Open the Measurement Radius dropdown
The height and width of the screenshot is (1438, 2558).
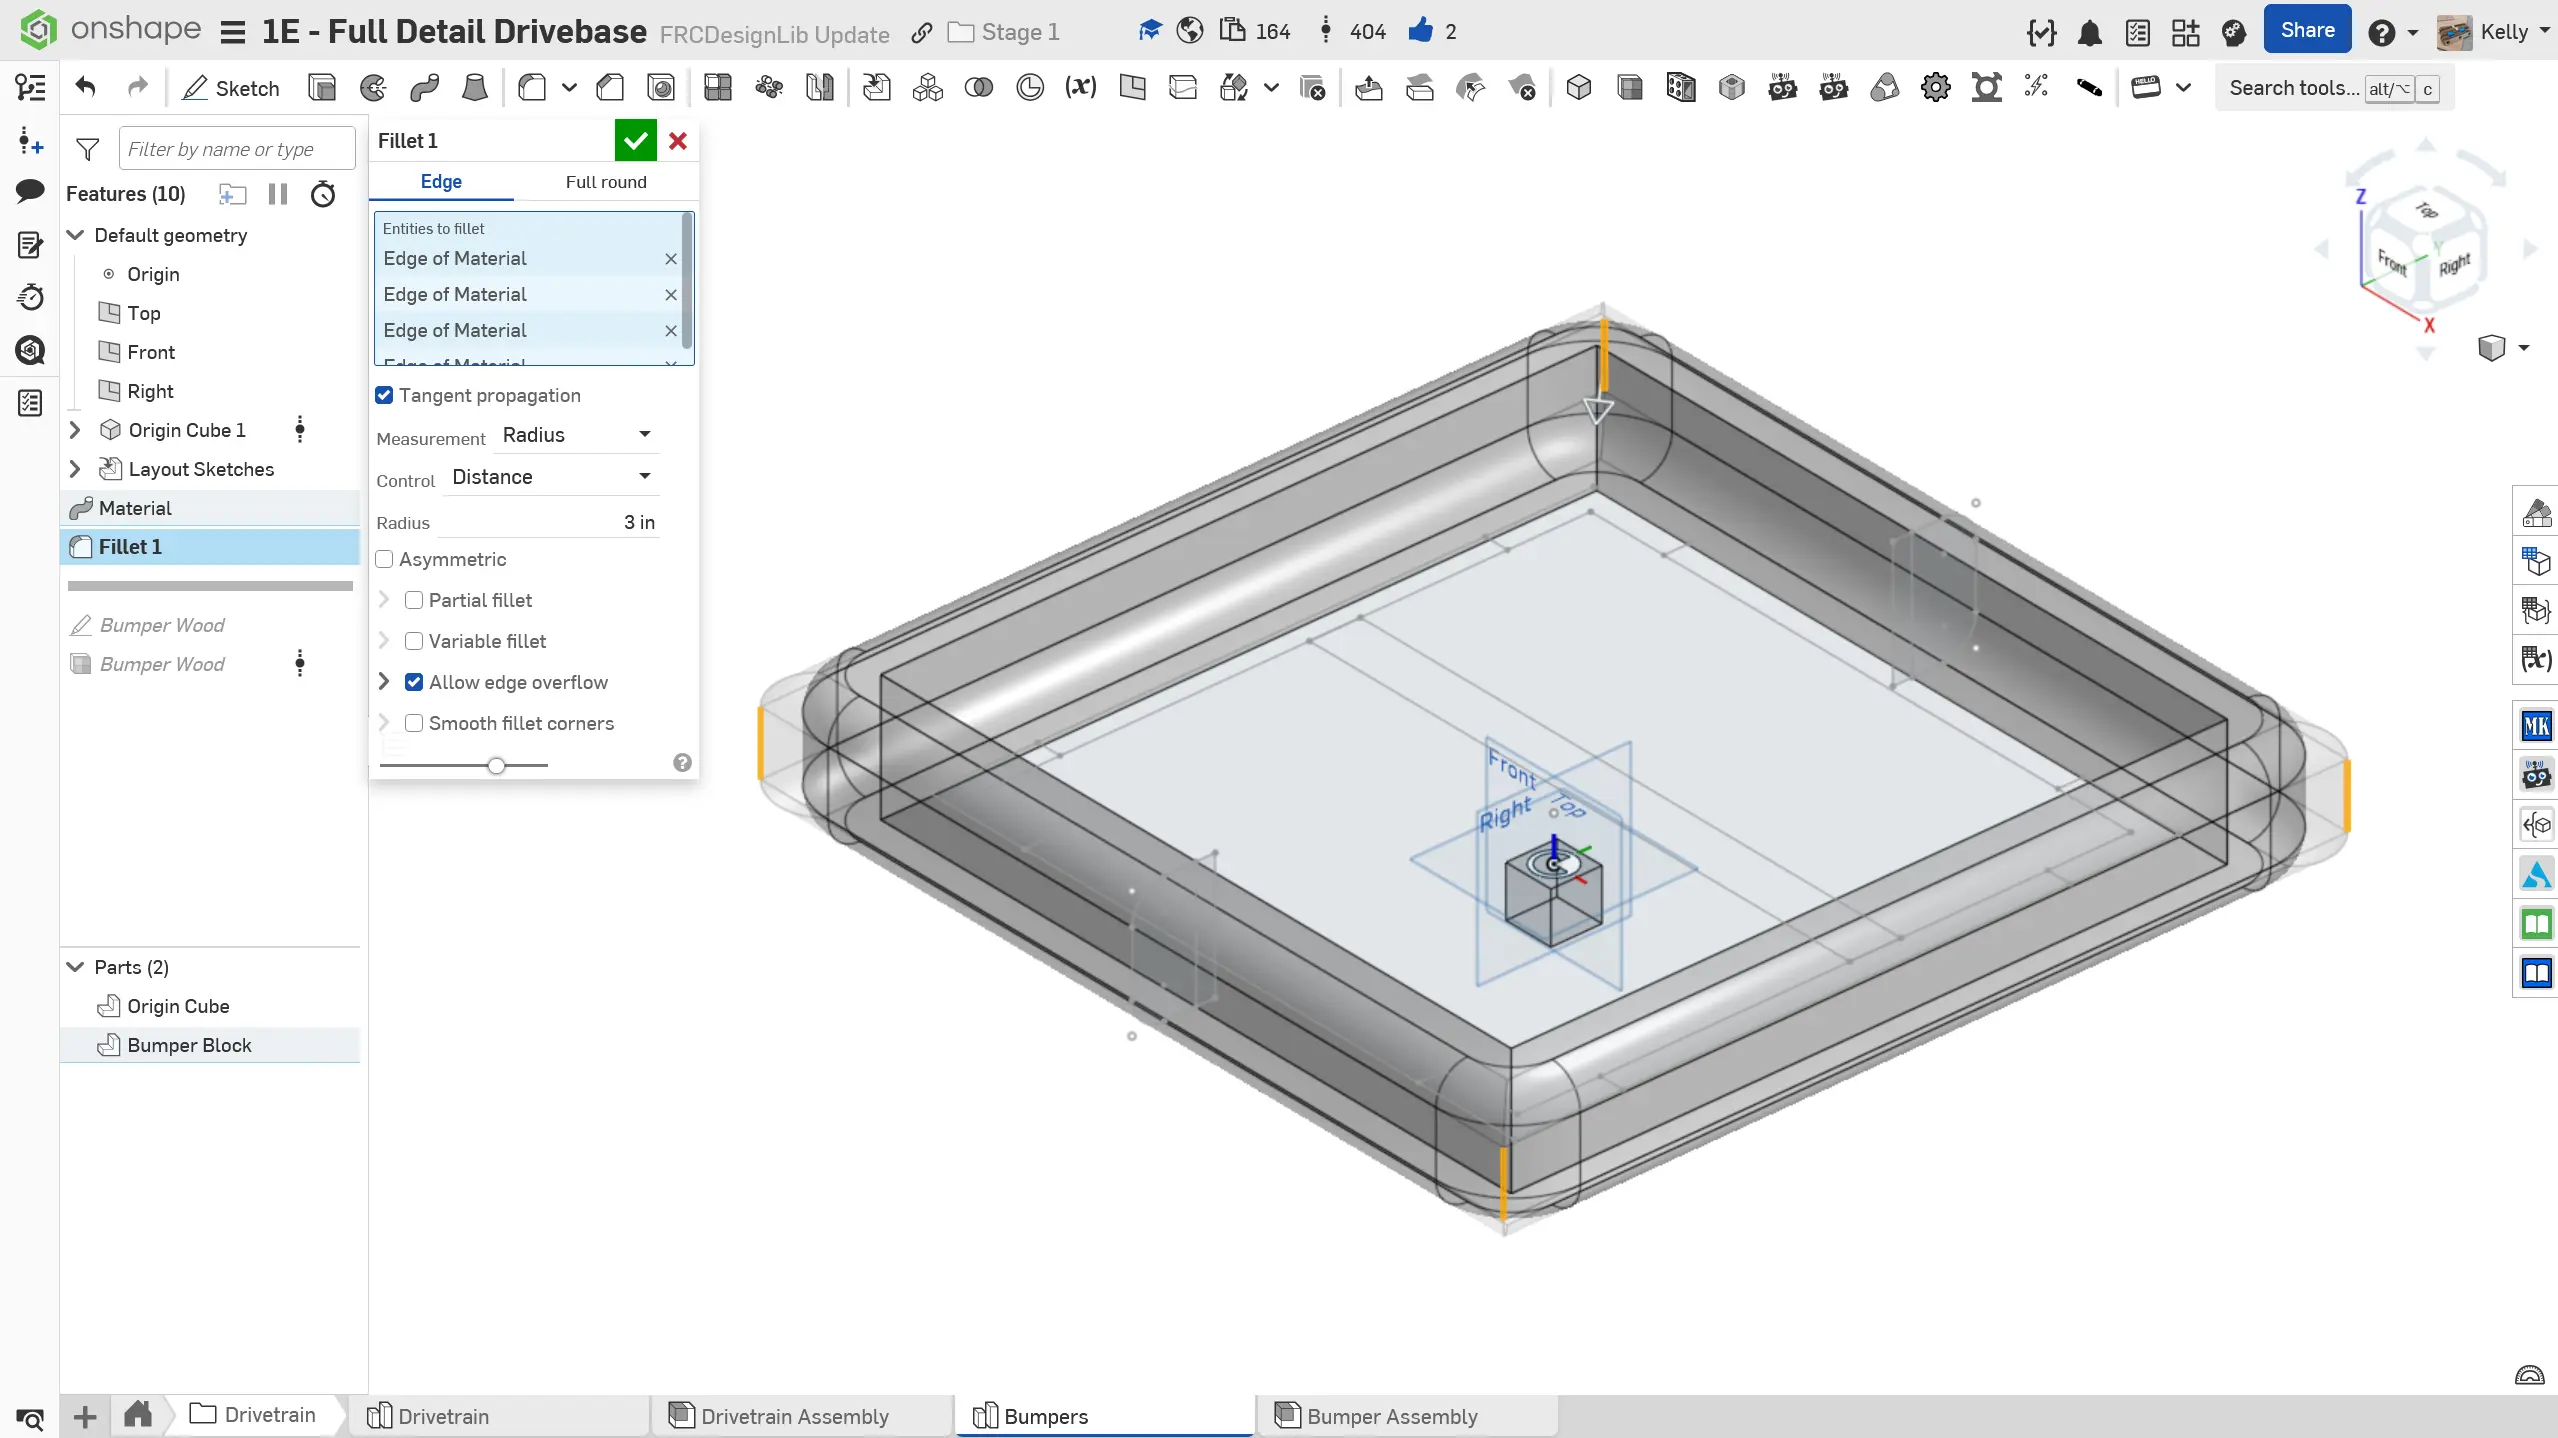coord(577,435)
